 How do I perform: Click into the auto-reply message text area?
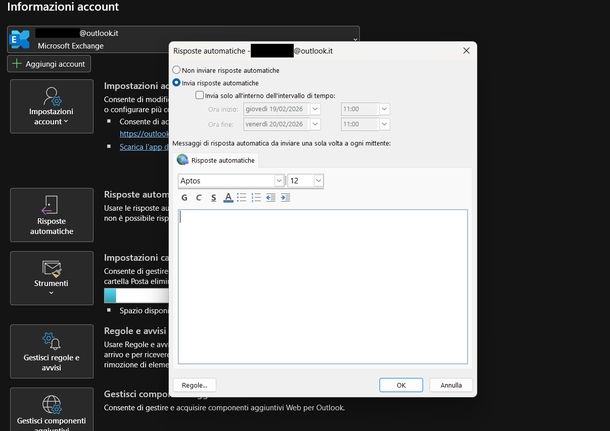pyautogui.click(x=323, y=287)
